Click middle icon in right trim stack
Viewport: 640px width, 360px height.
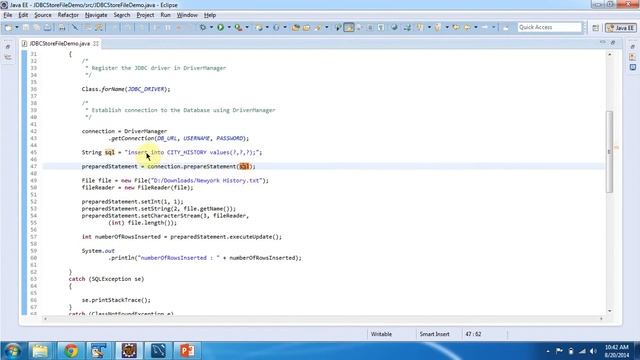tap(632, 57)
